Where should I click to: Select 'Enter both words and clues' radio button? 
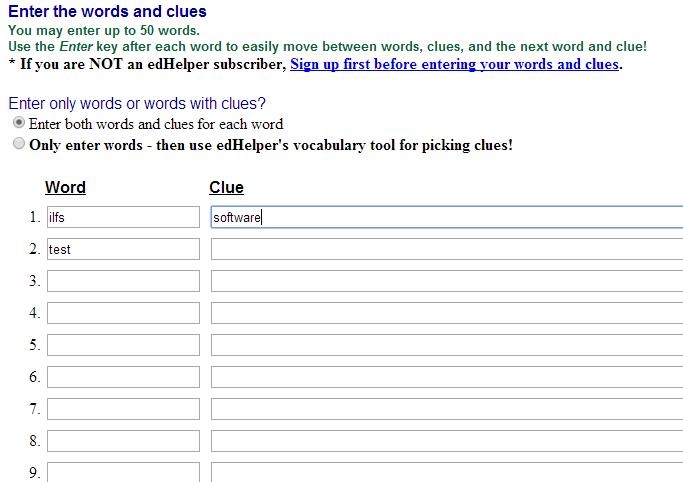(x=19, y=124)
